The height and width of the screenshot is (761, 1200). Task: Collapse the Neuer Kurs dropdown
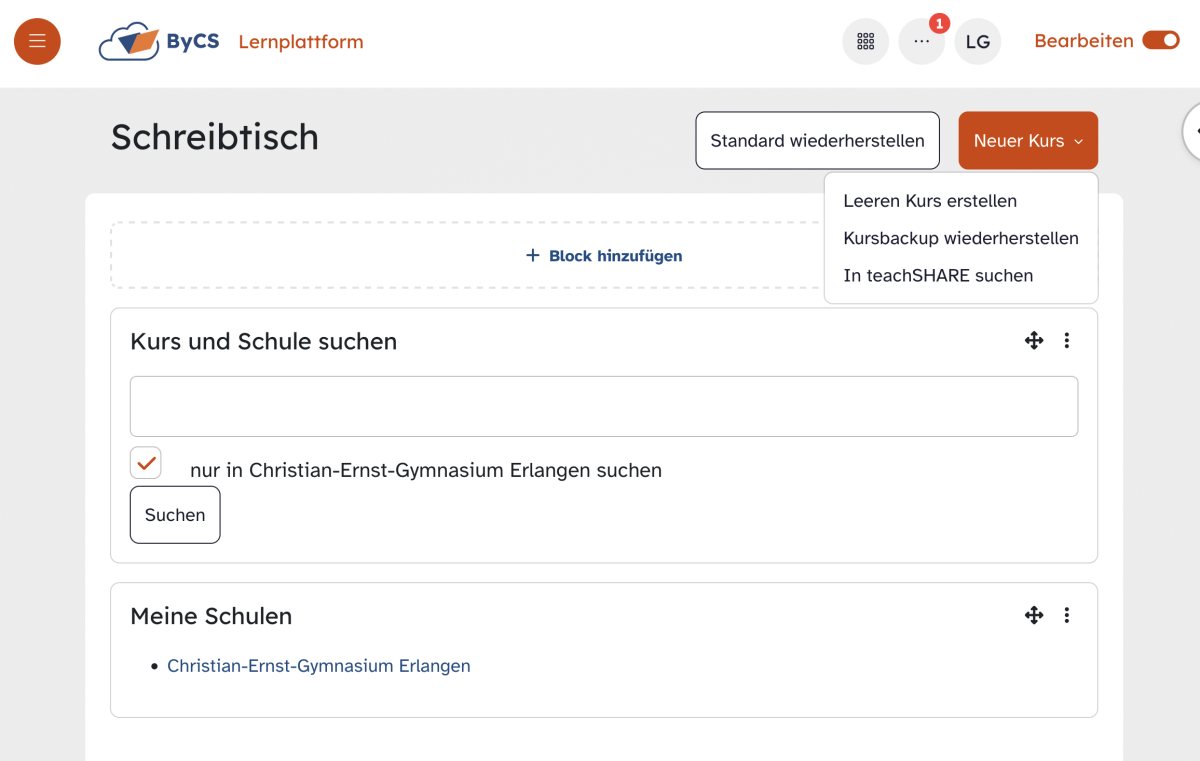(1027, 141)
